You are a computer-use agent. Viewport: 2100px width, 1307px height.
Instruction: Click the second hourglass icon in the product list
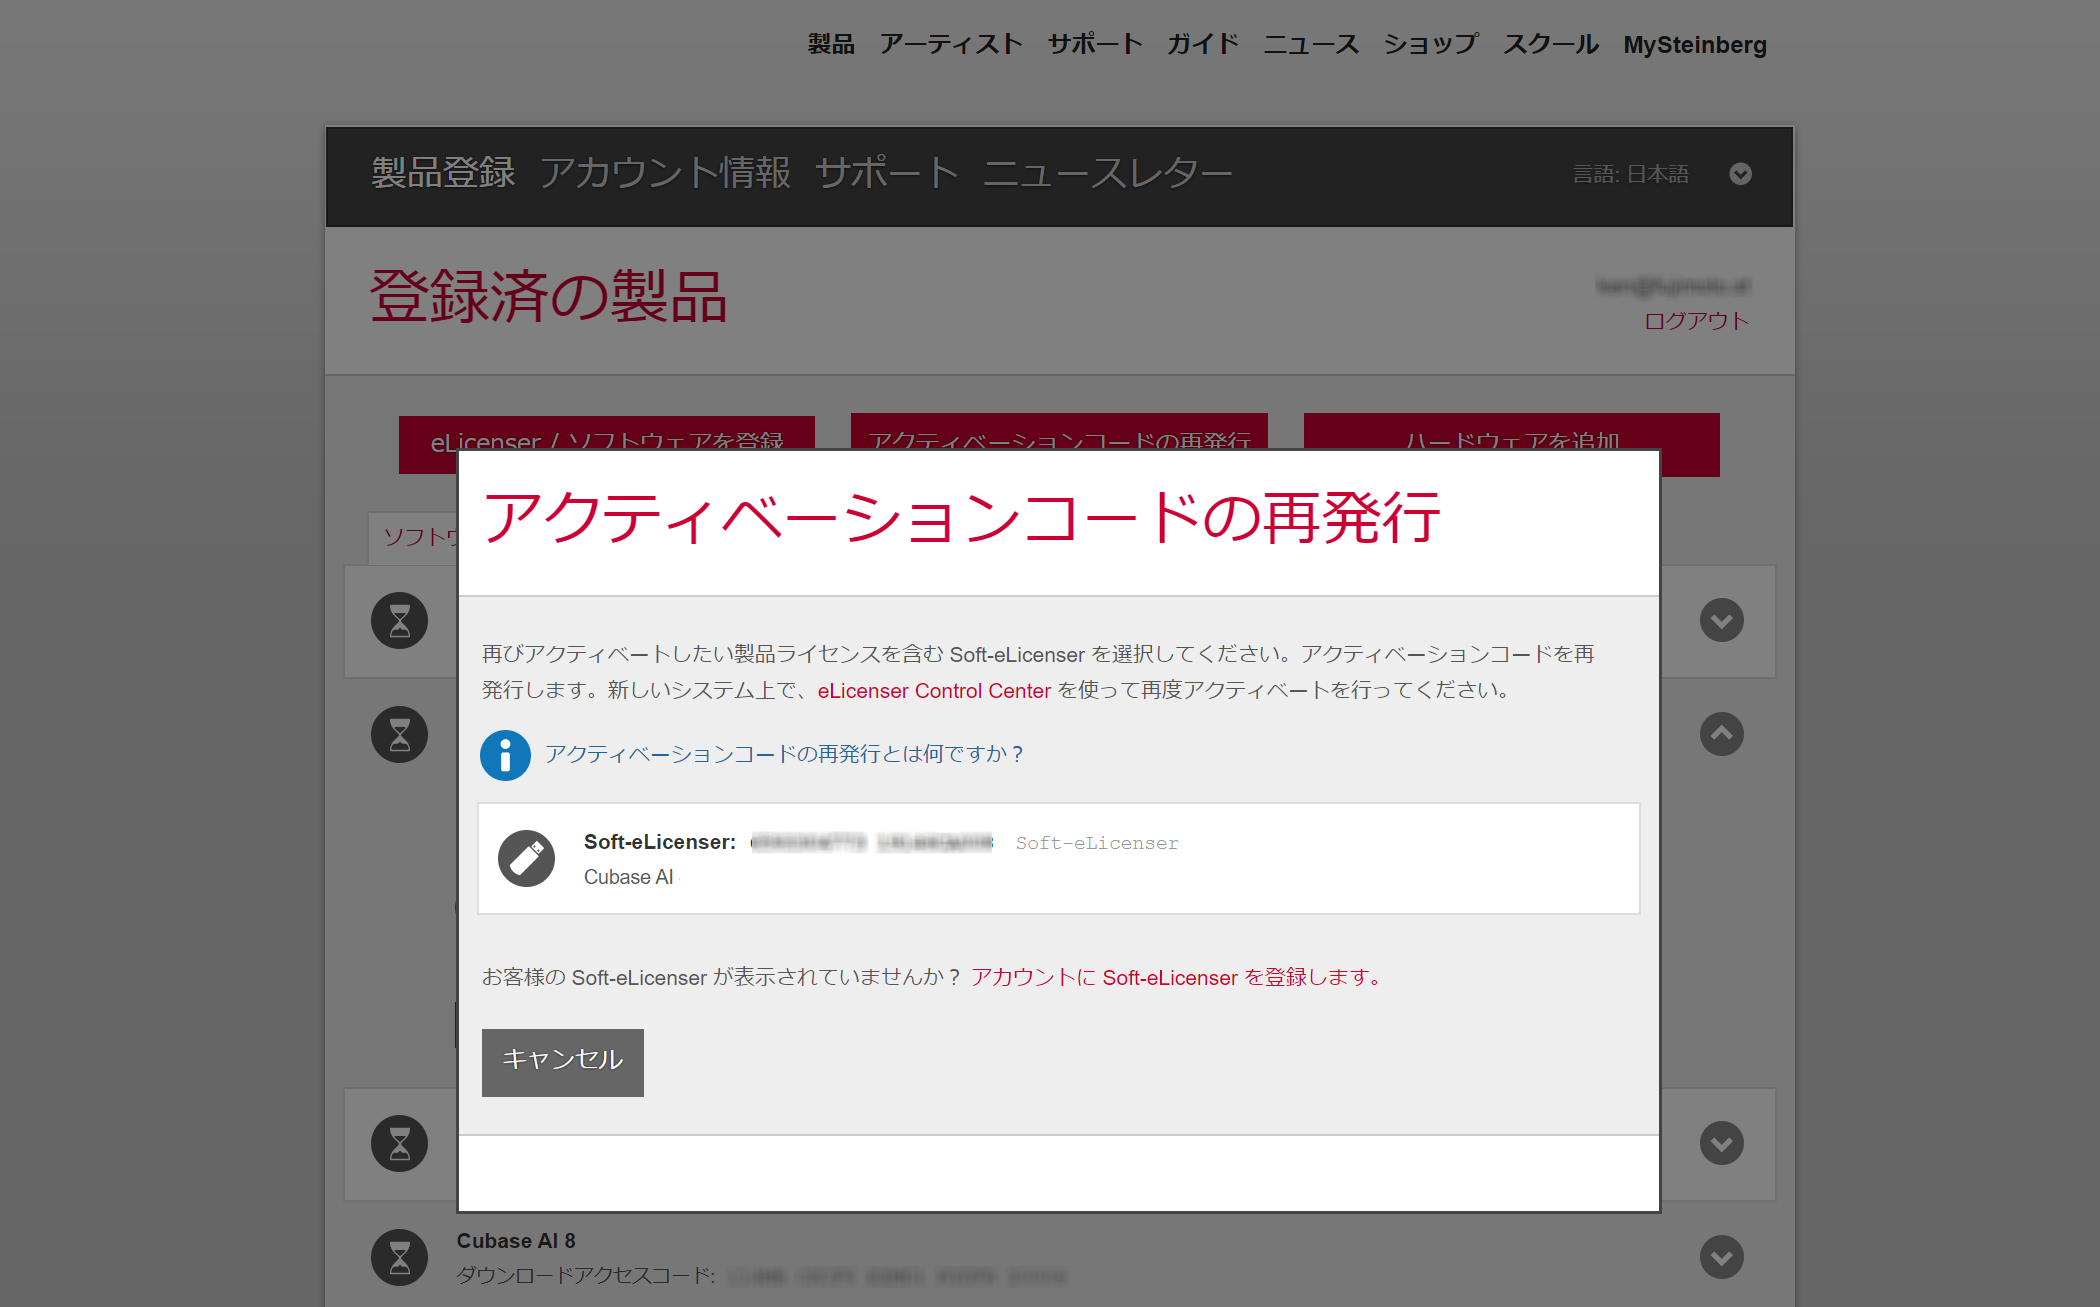pyautogui.click(x=400, y=735)
